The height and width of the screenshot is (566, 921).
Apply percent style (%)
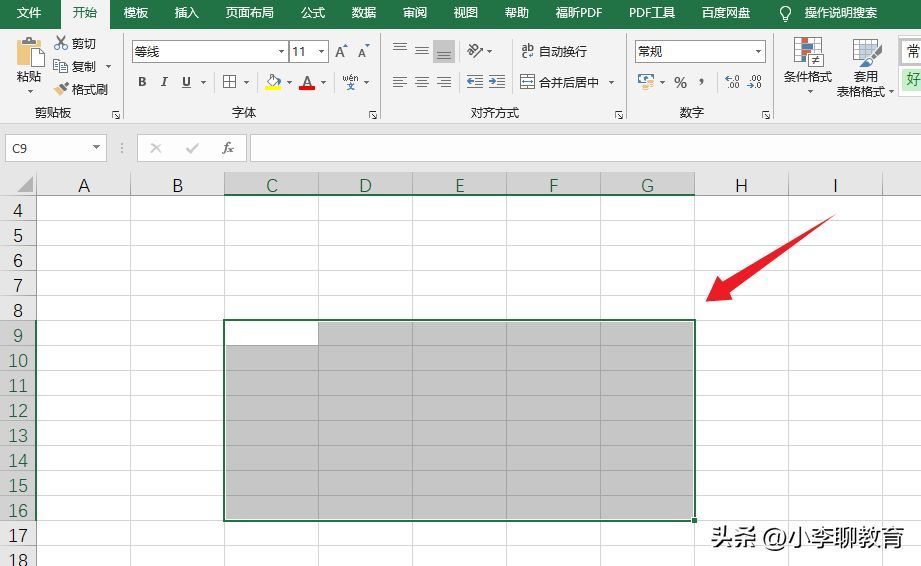[680, 82]
